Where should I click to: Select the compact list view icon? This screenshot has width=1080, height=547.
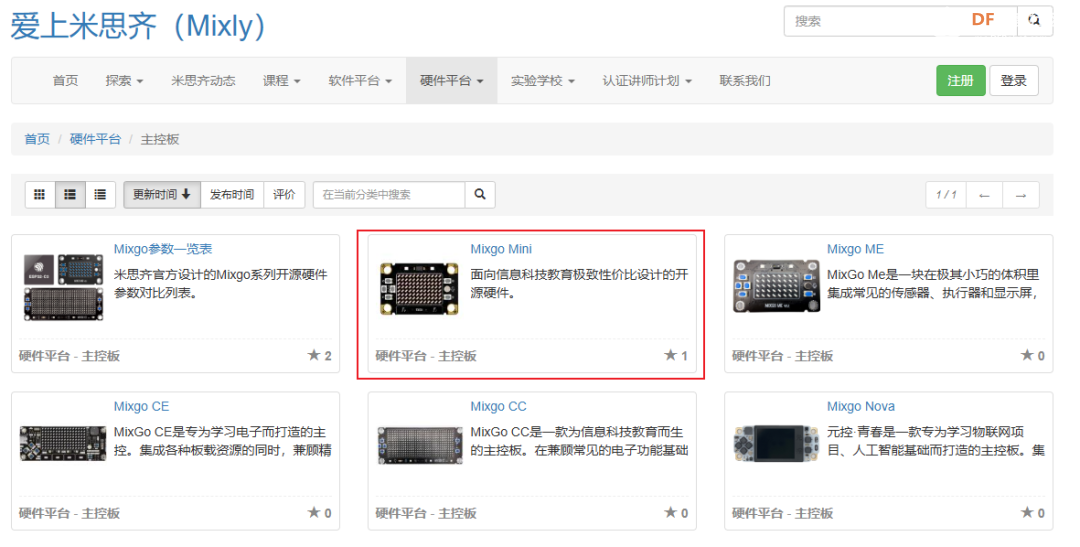[101, 195]
